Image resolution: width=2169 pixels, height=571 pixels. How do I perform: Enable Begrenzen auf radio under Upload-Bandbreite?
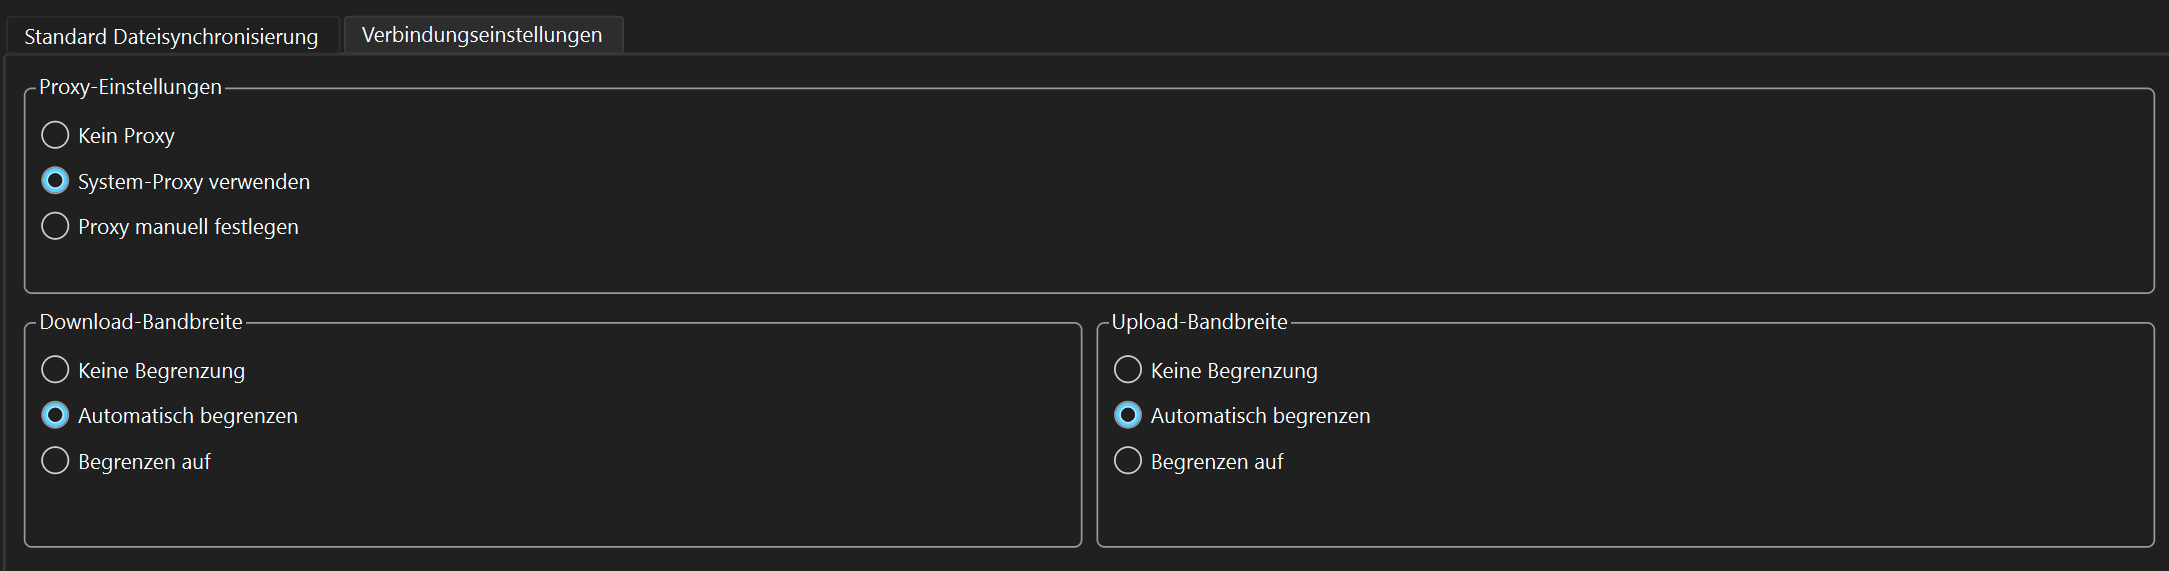(1127, 461)
